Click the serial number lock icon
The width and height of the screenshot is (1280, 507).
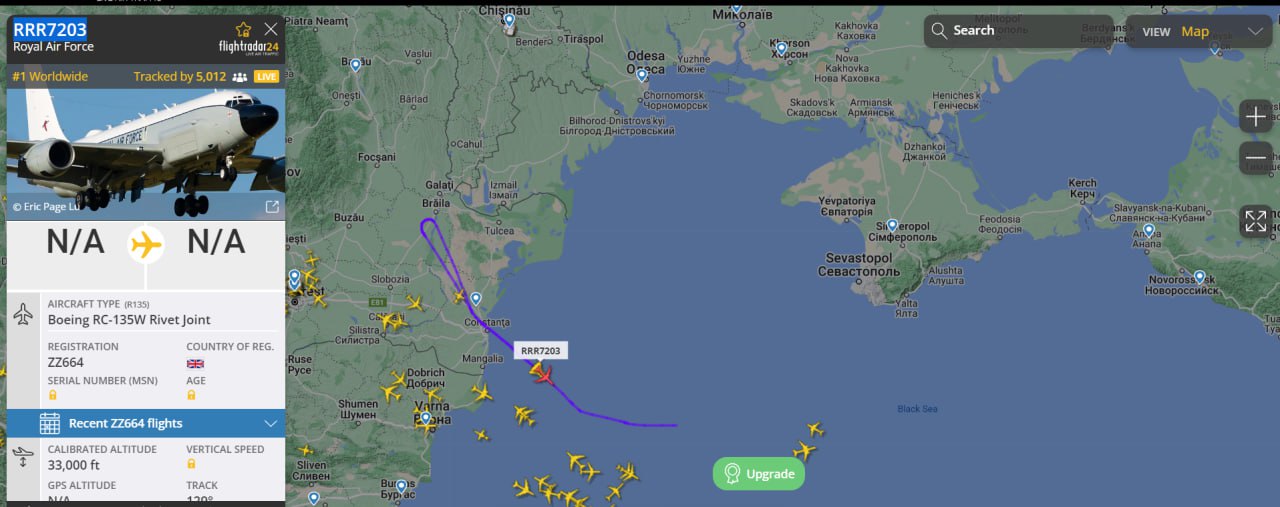pos(53,395)
